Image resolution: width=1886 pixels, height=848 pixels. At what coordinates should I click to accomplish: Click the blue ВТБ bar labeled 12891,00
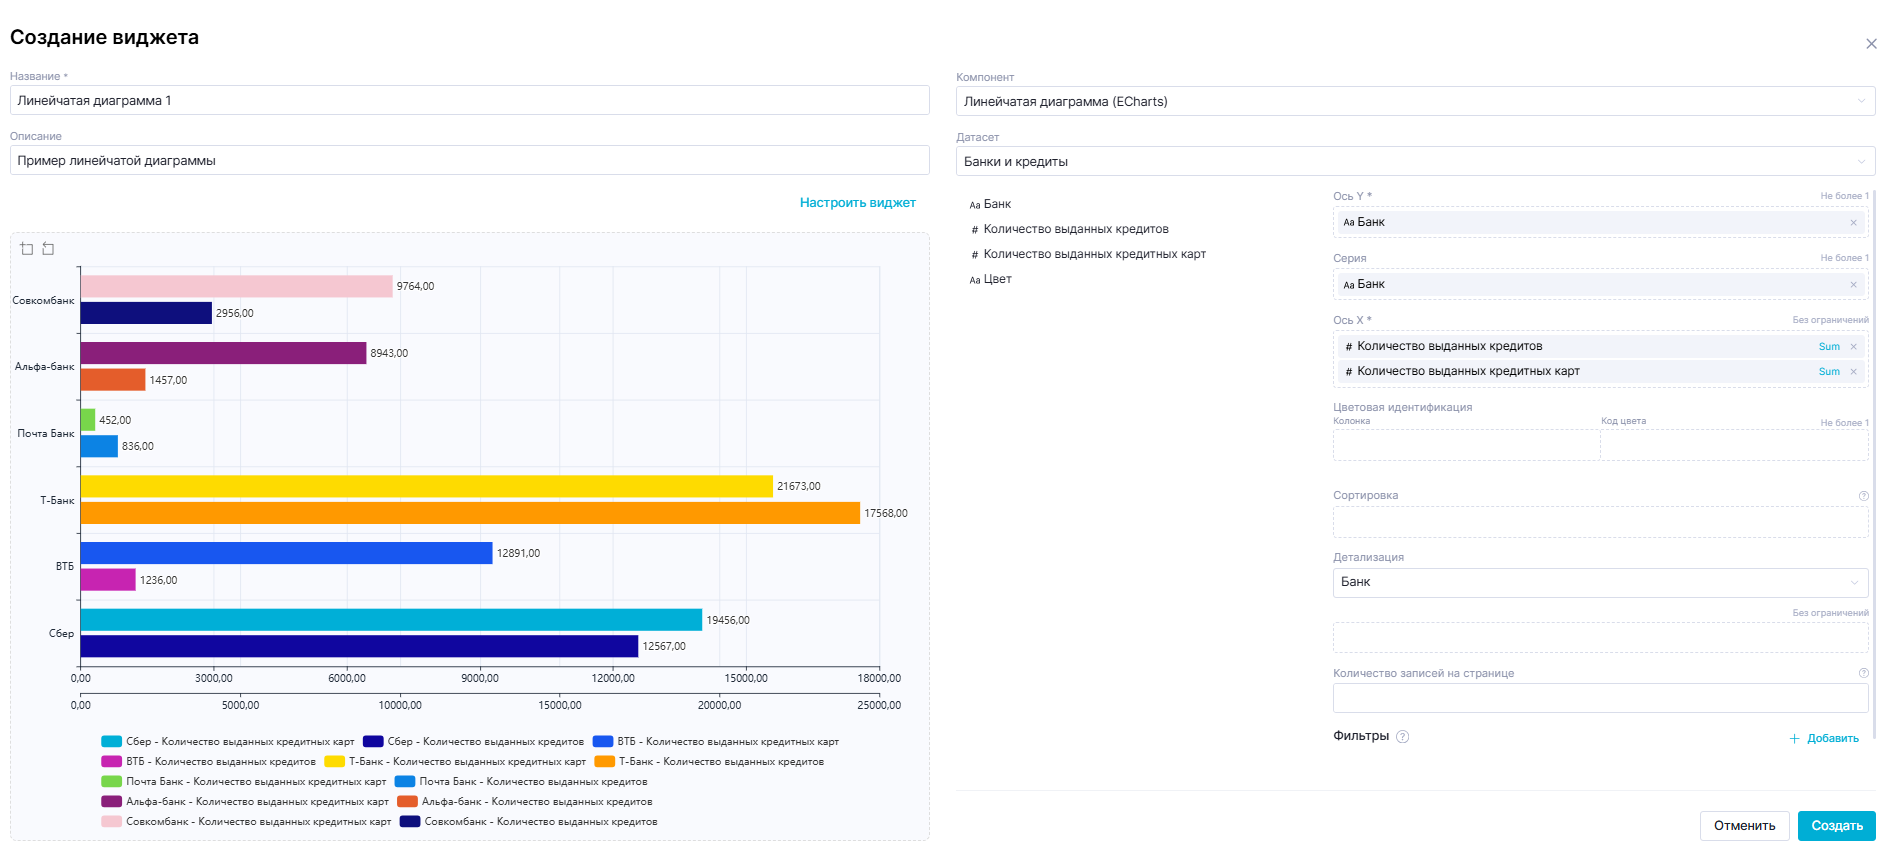coord(287,553)
